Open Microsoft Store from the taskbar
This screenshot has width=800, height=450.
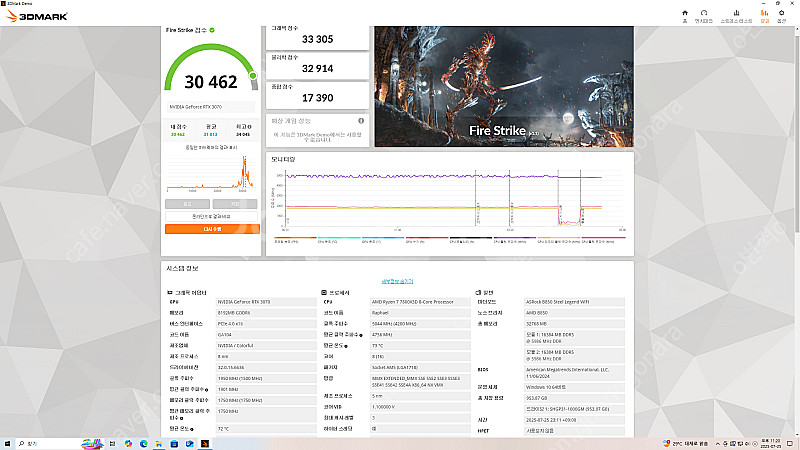click(x=174, y=444)
